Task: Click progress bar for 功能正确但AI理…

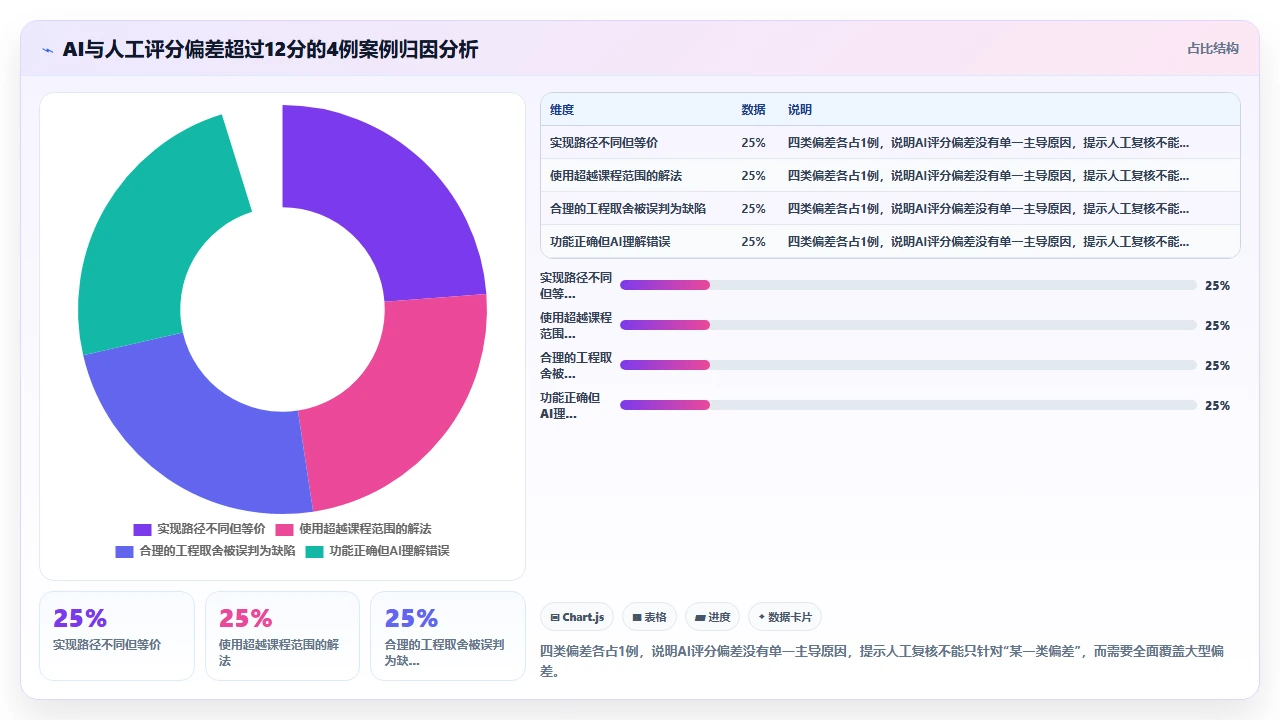Action: (x=908, y=405)
